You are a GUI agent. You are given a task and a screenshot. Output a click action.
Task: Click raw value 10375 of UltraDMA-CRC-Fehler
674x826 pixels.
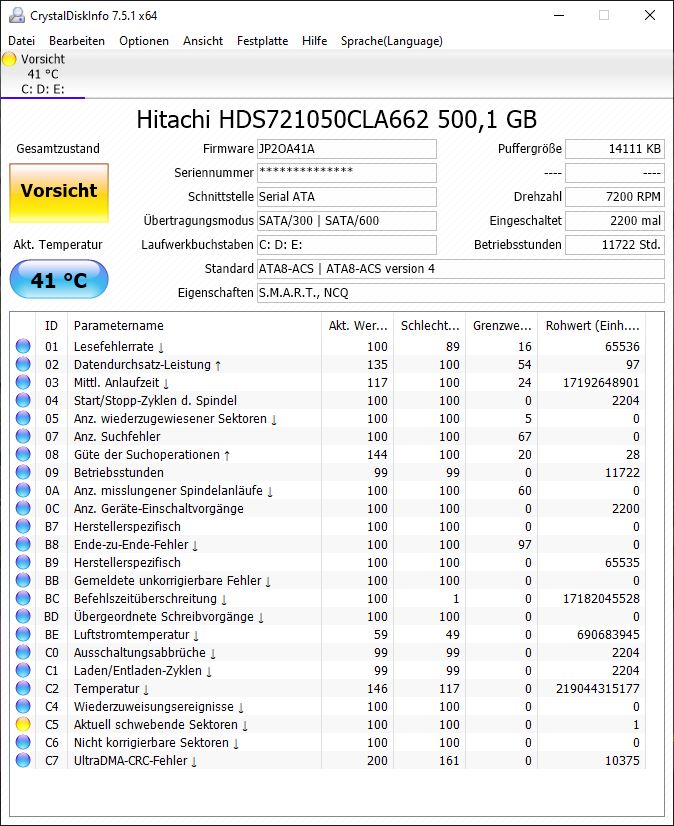[x=622, y=761]
